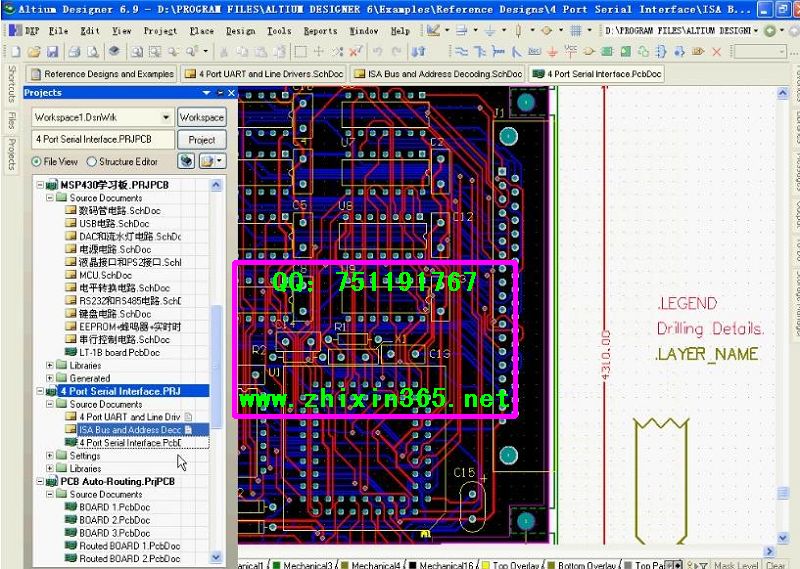Image resolution: width=800 pixels, height=569 pixels.
Task: Click the Project button
Action: (202, 139)
